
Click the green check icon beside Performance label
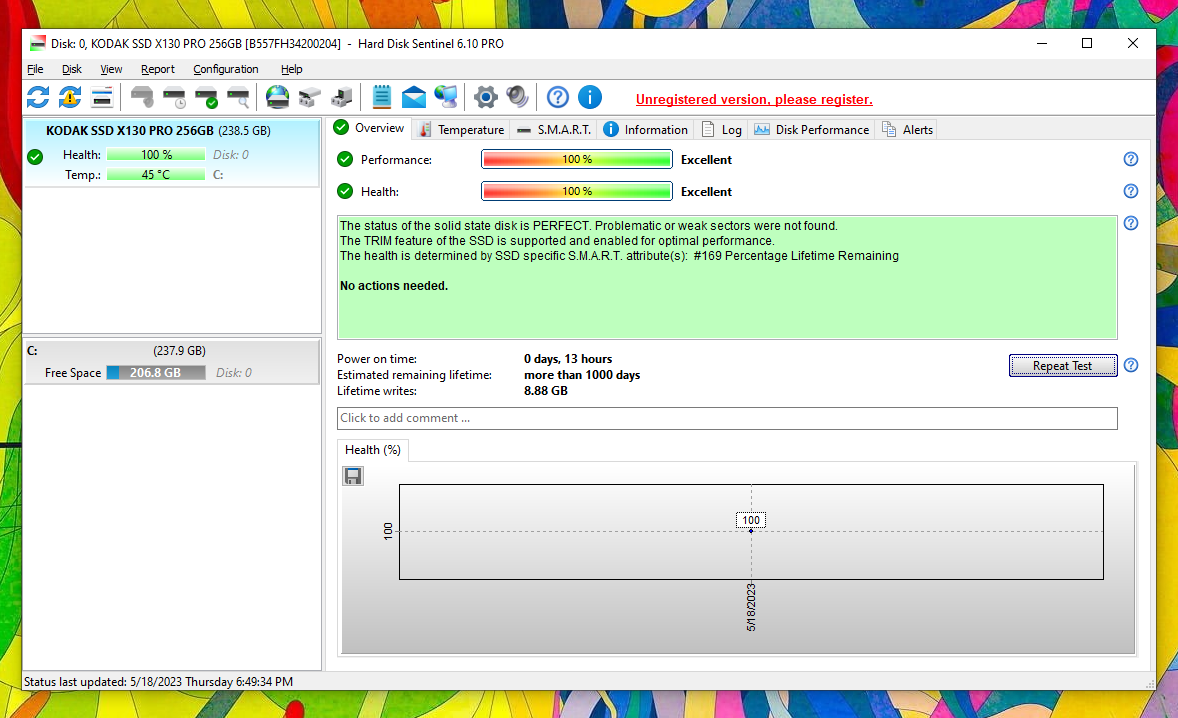coord(345,159)
